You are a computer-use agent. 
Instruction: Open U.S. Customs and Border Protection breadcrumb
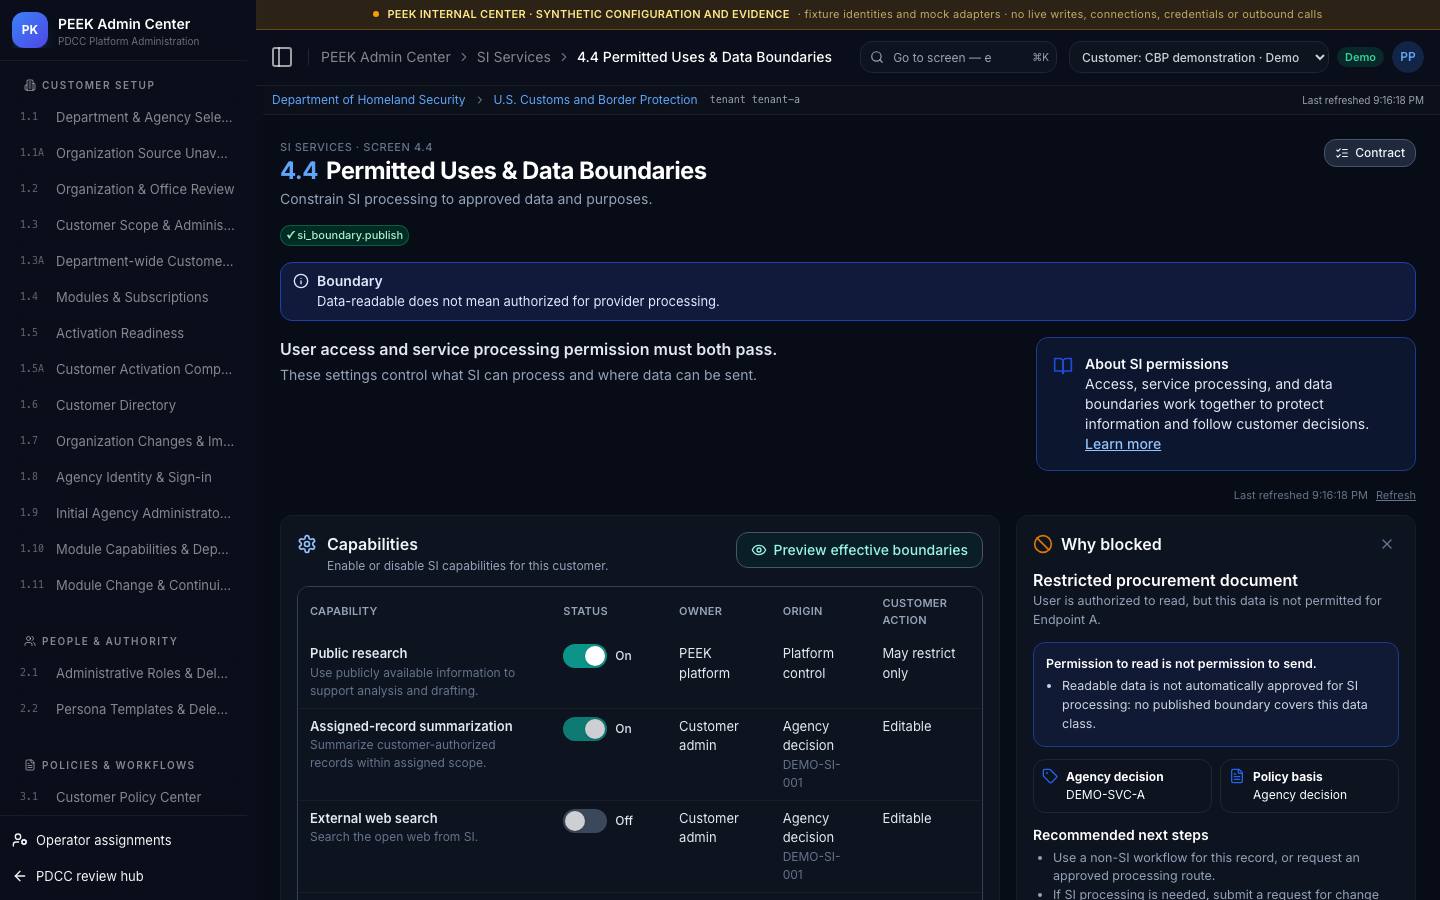click(595, 100)
